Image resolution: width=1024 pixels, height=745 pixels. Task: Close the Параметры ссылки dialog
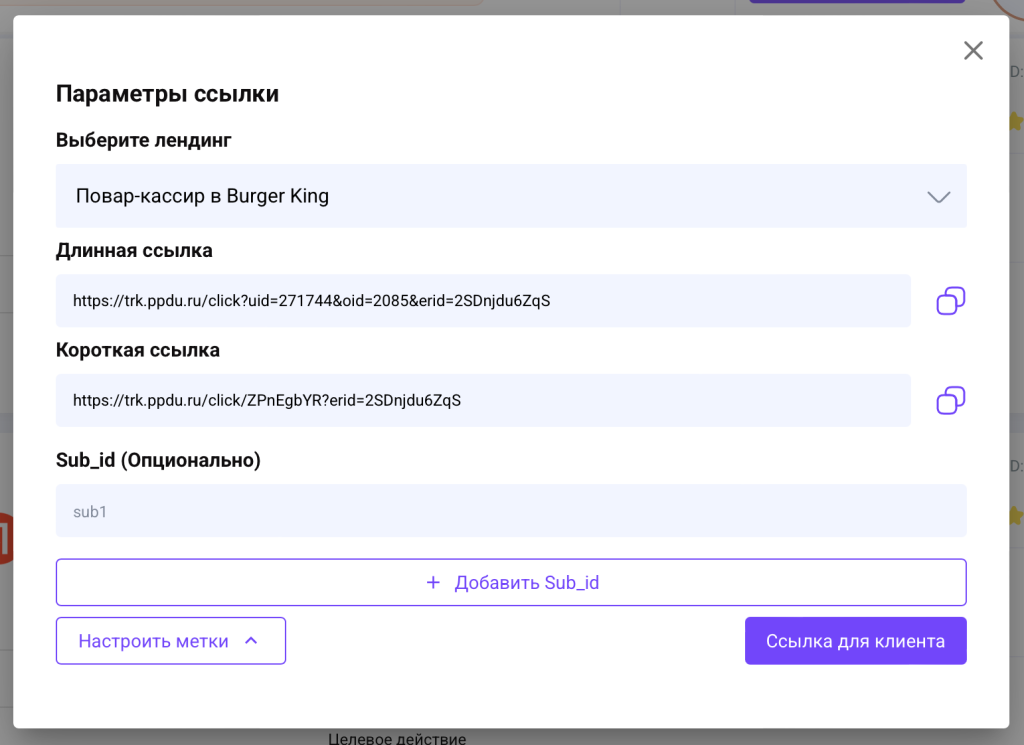(973, 50)
